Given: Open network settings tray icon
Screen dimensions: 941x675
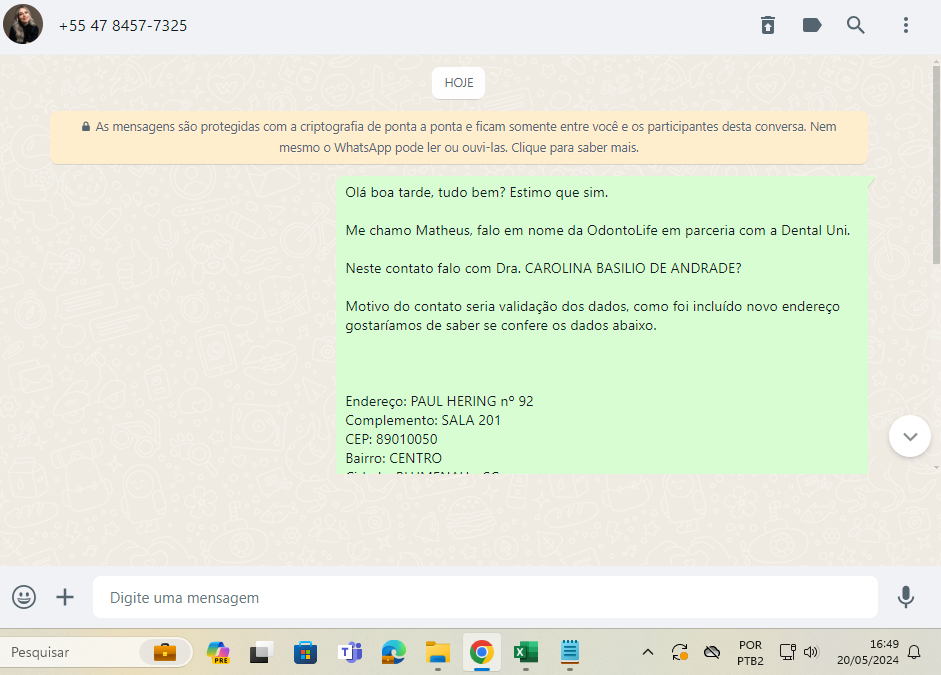Looking at the screenshot, I should coord(787,652).
